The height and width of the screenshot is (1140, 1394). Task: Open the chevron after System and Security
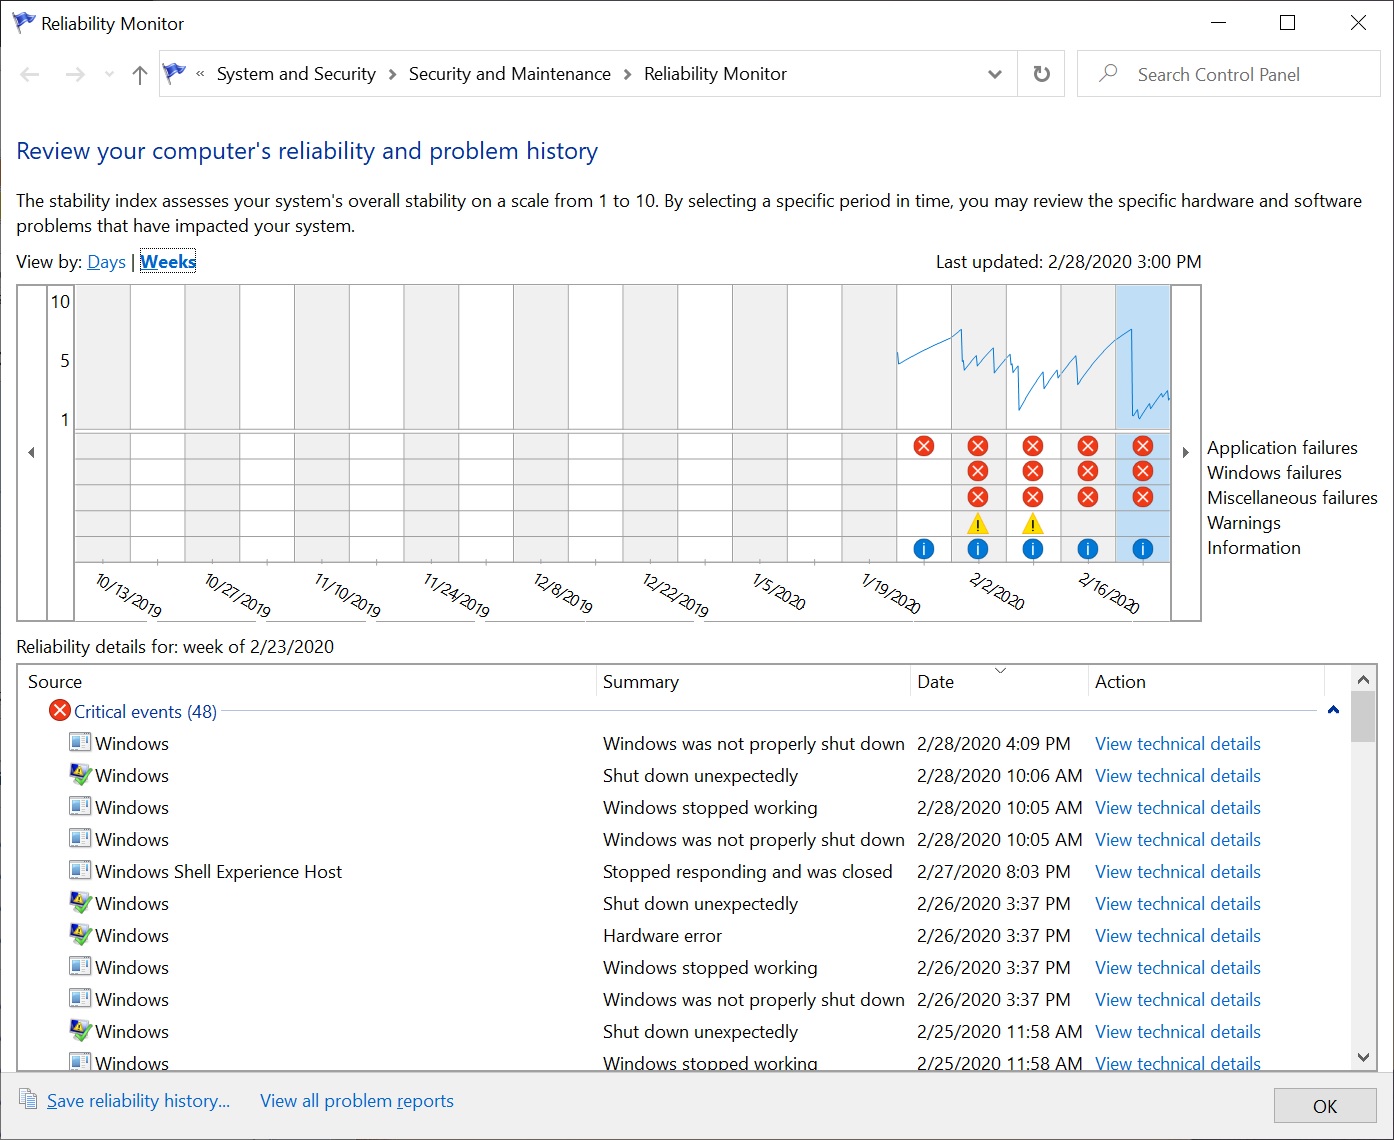pos(392,74)
